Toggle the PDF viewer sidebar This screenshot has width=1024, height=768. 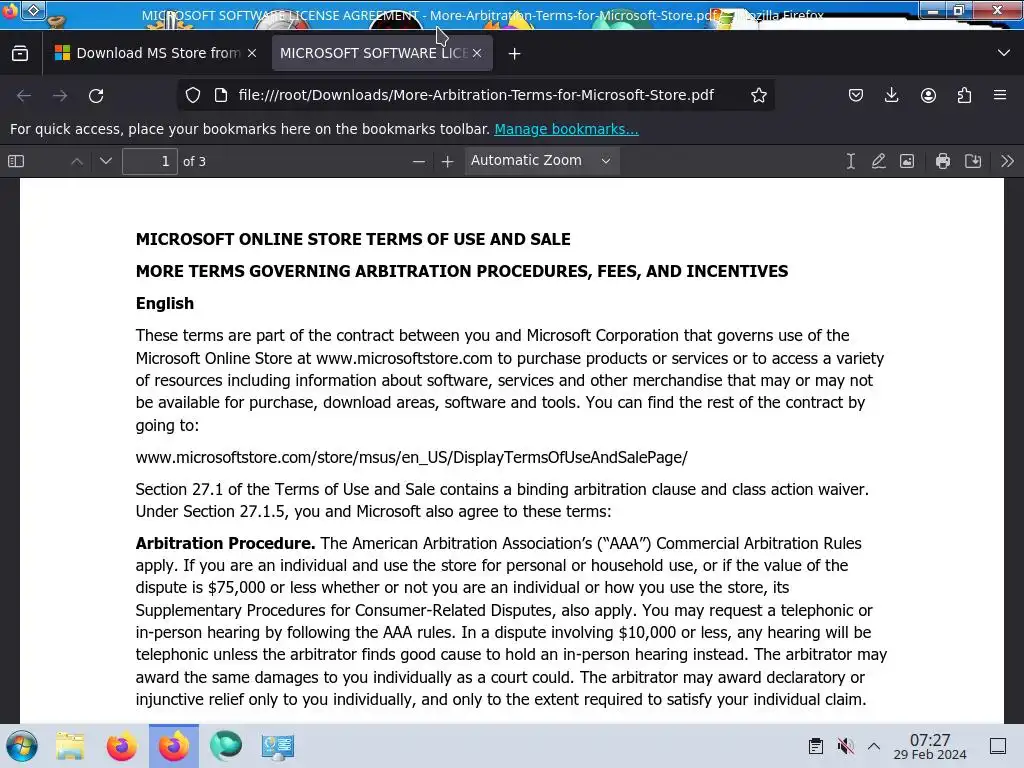[x=16, y=161]
